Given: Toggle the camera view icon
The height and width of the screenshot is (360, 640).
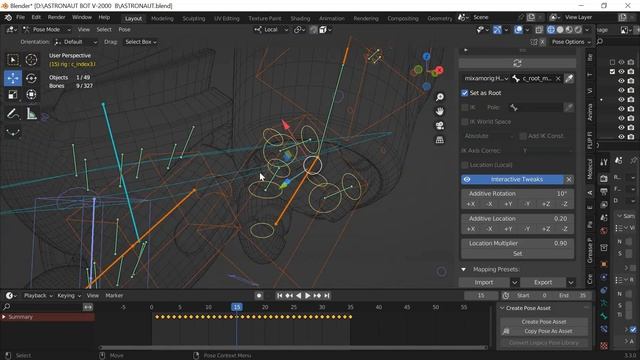Looking at the screenshot, I should pos(440,126).
